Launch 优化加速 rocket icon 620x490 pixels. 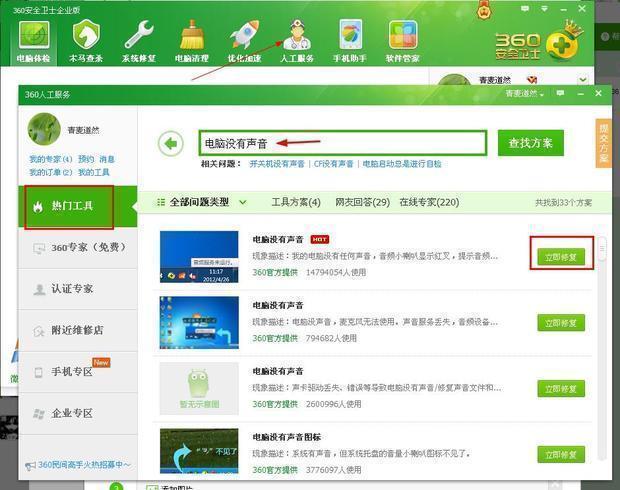244,42
